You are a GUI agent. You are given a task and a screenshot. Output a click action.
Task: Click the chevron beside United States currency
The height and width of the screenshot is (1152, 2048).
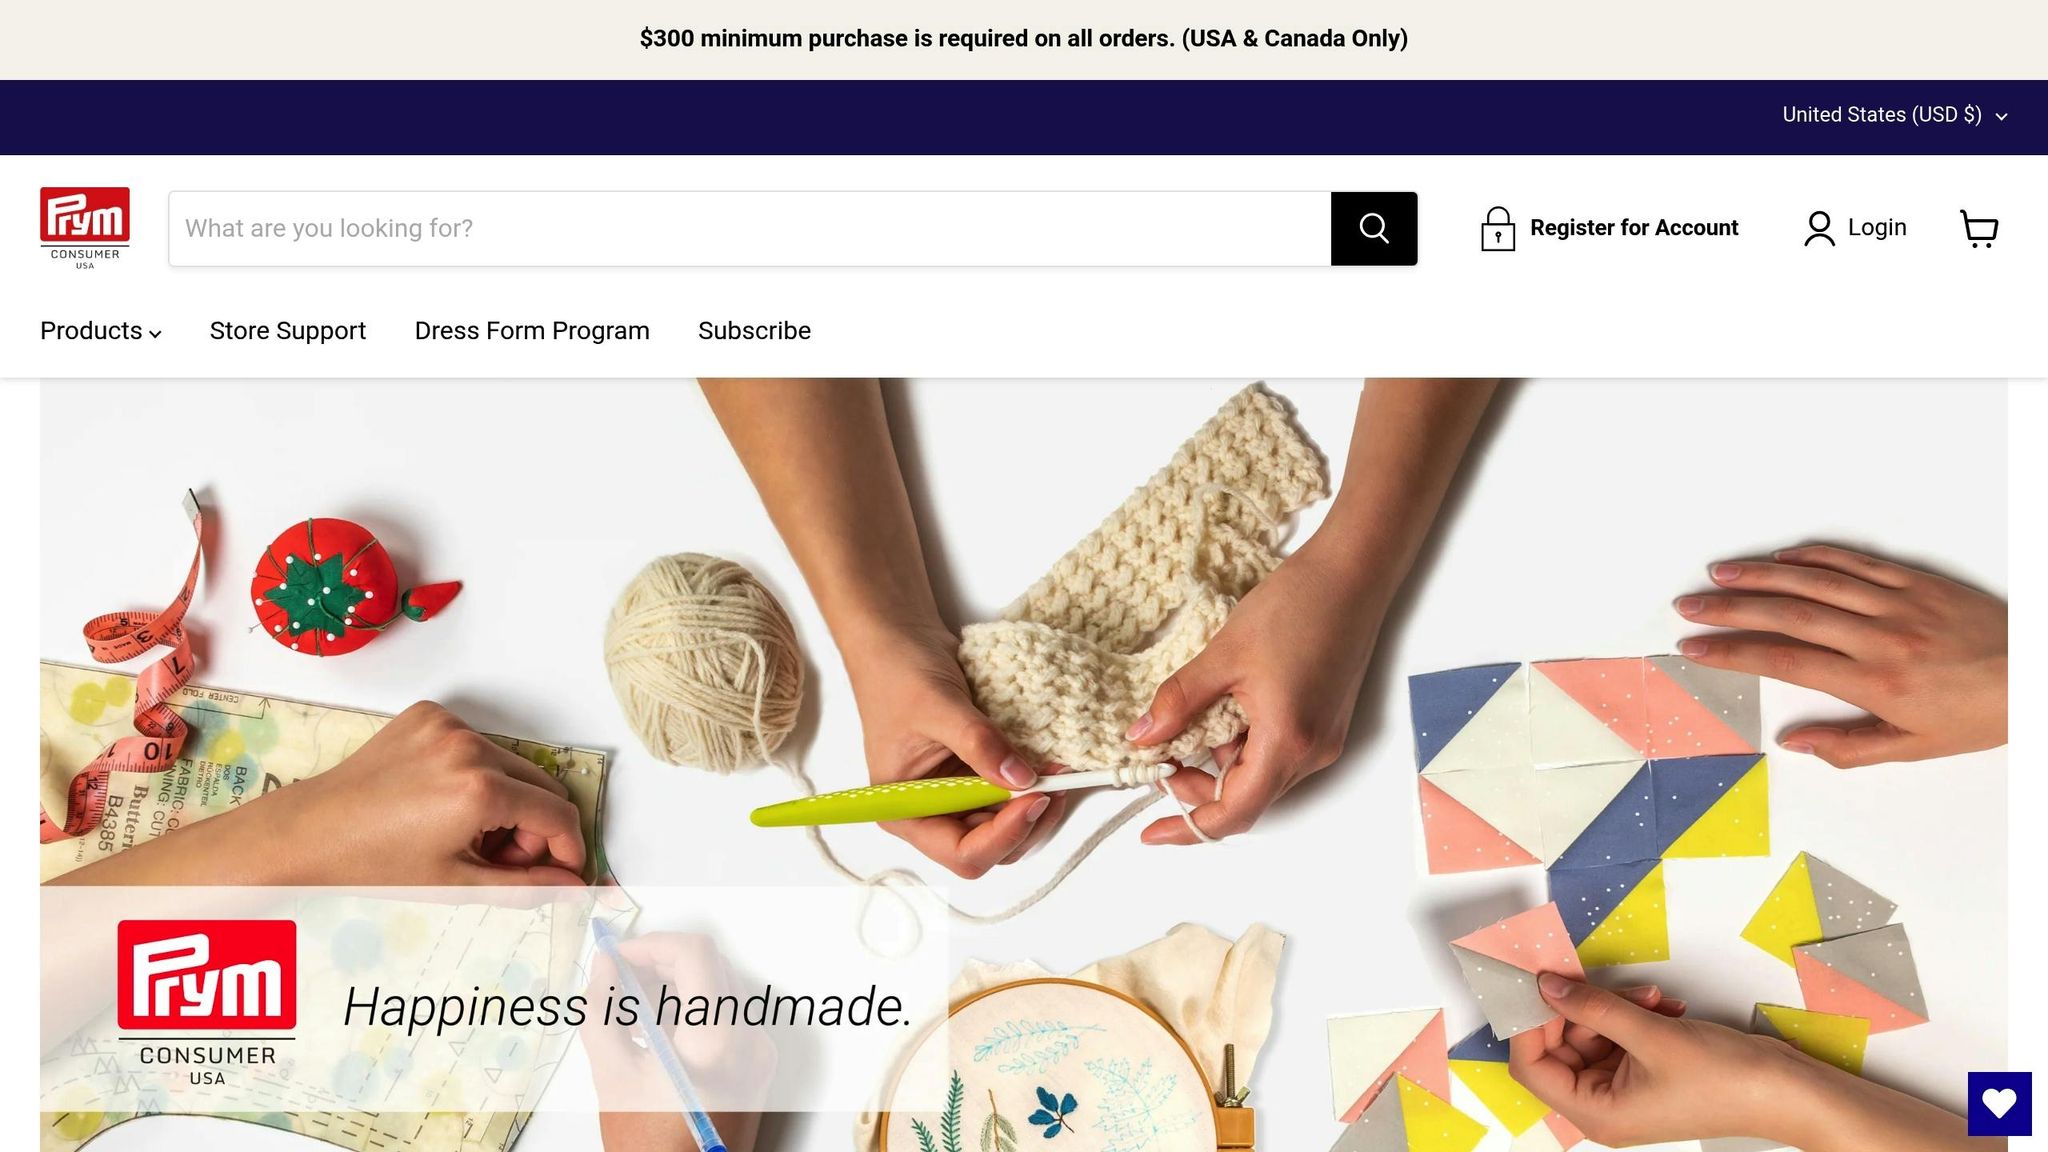tap(2001, 117)
